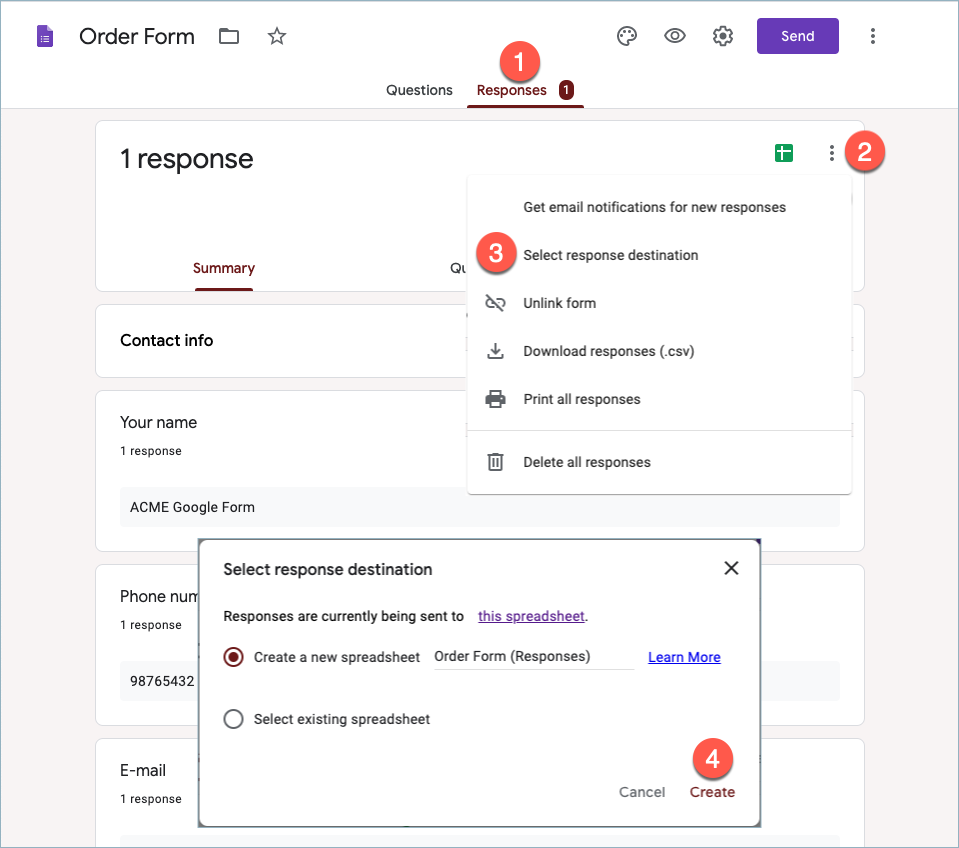Click the 98765432 phone response

point(161,681)
